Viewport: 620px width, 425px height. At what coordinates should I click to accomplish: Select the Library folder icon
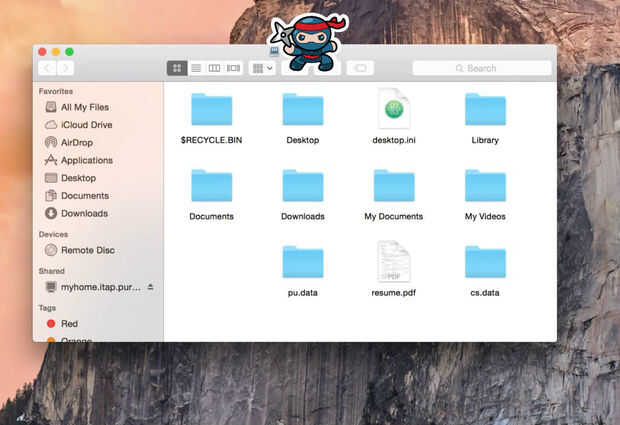(485, 110)
